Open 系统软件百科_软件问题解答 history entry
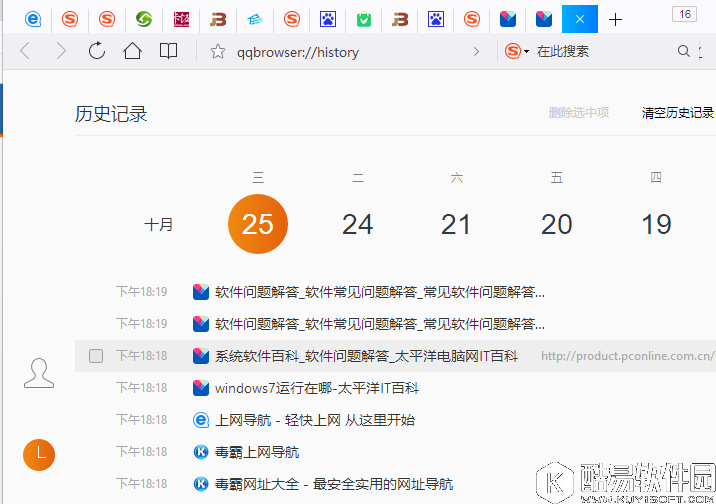Image resolution: width=716 pixels, height=504 pixels. point(366,356)
